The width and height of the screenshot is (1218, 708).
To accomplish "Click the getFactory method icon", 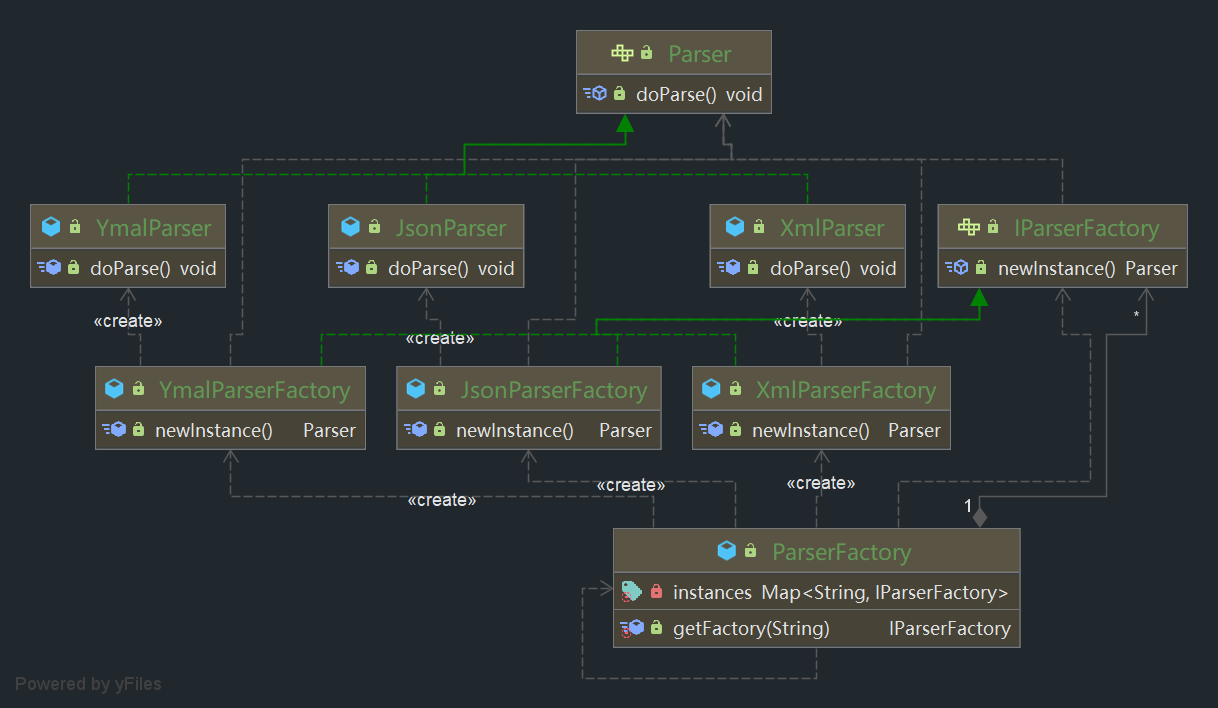I will pos(631,628).
